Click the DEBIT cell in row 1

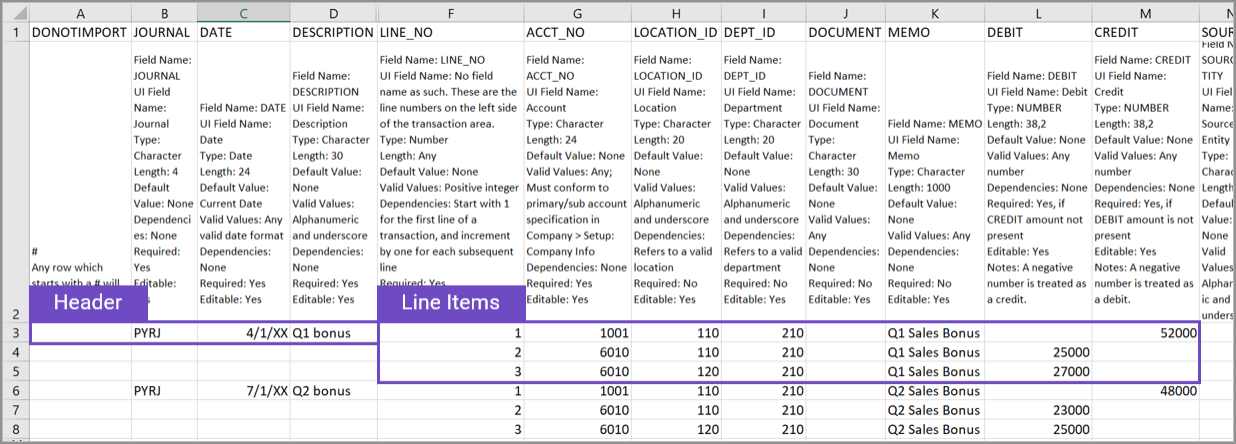1036,32
